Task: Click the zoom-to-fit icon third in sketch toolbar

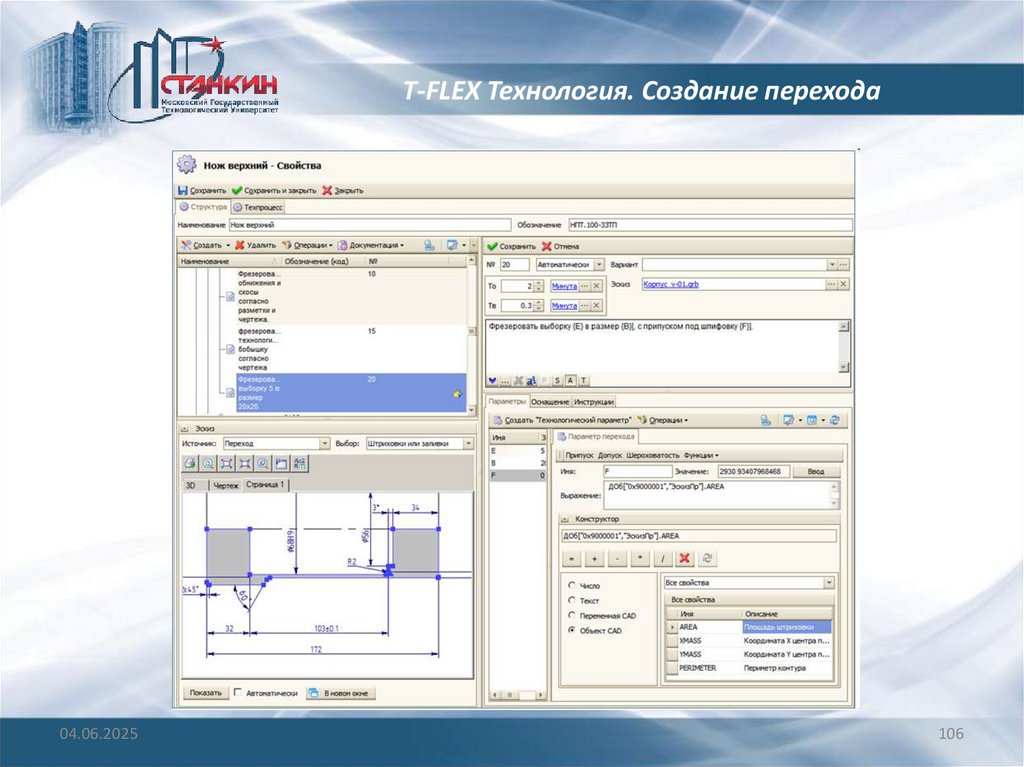Action: 226,463
